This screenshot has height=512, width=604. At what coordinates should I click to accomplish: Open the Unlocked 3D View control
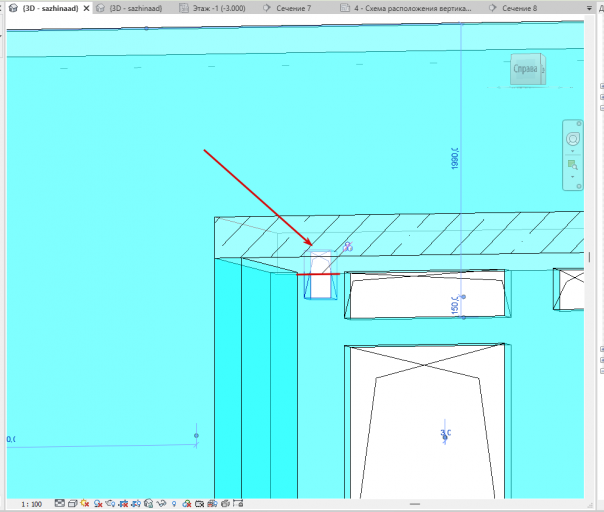pyautogui.click(x=149, y=504)
